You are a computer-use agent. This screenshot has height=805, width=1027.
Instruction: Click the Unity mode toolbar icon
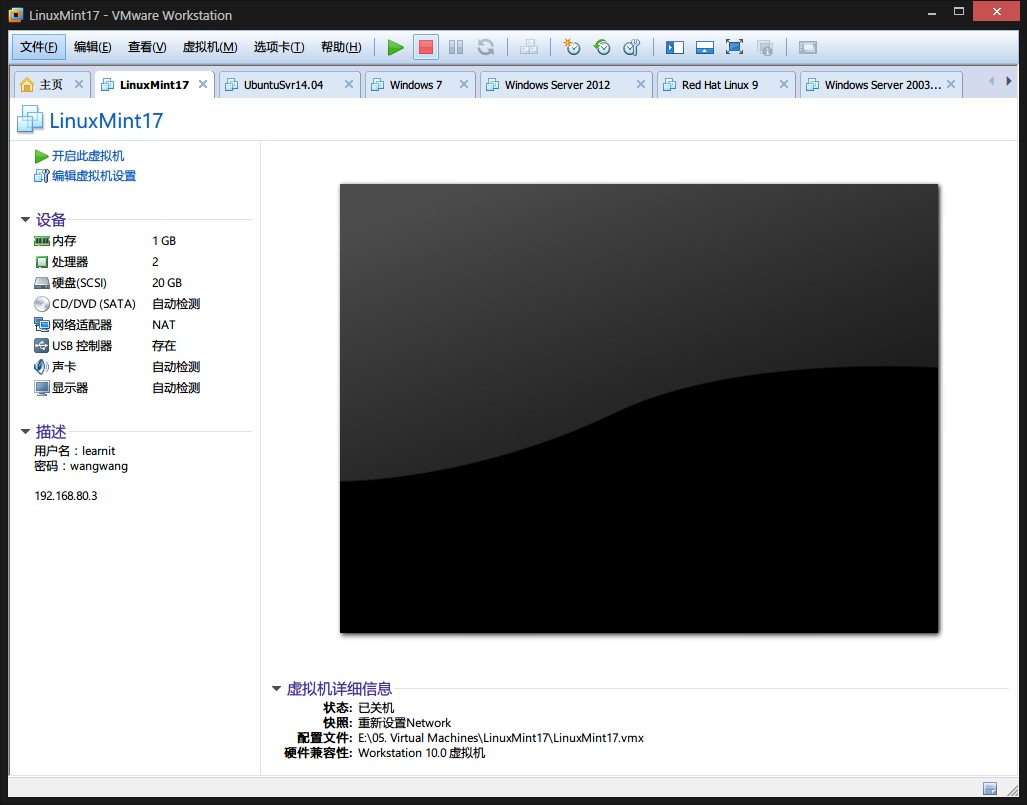coord(764,47)
